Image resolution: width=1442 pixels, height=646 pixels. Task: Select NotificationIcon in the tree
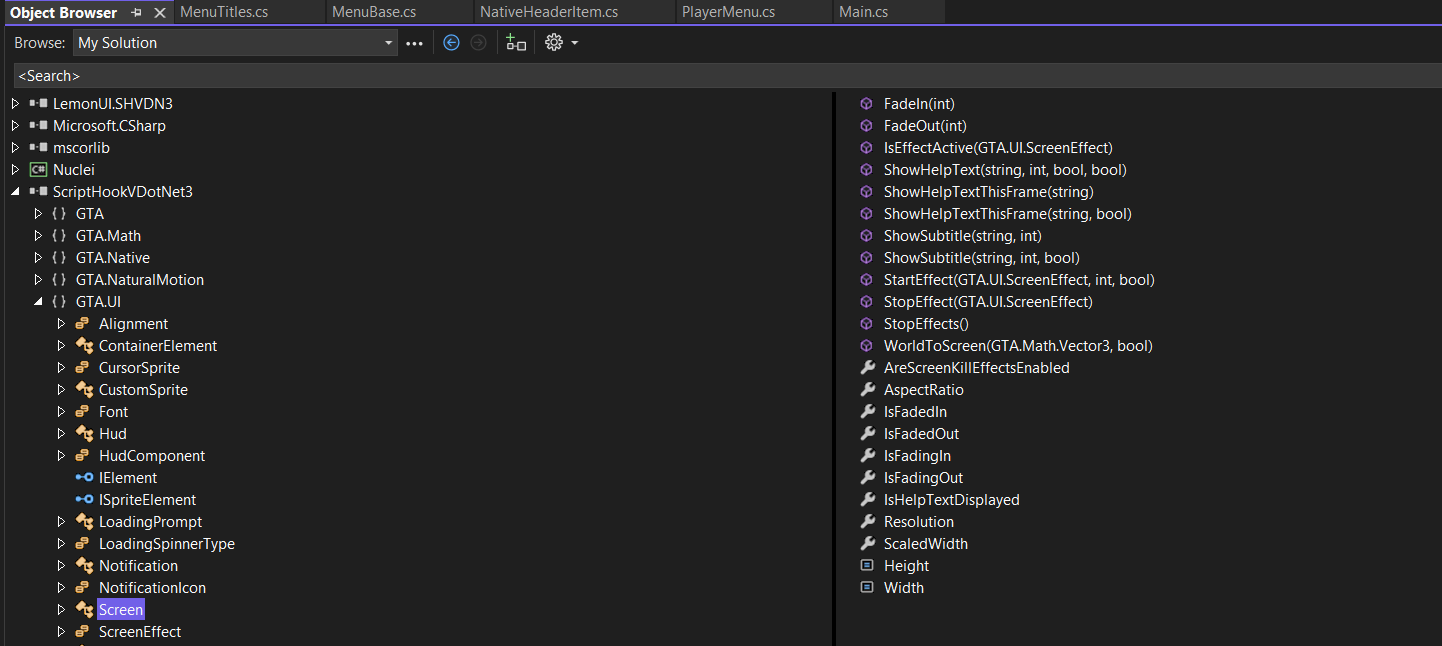(x=152, y=588)
